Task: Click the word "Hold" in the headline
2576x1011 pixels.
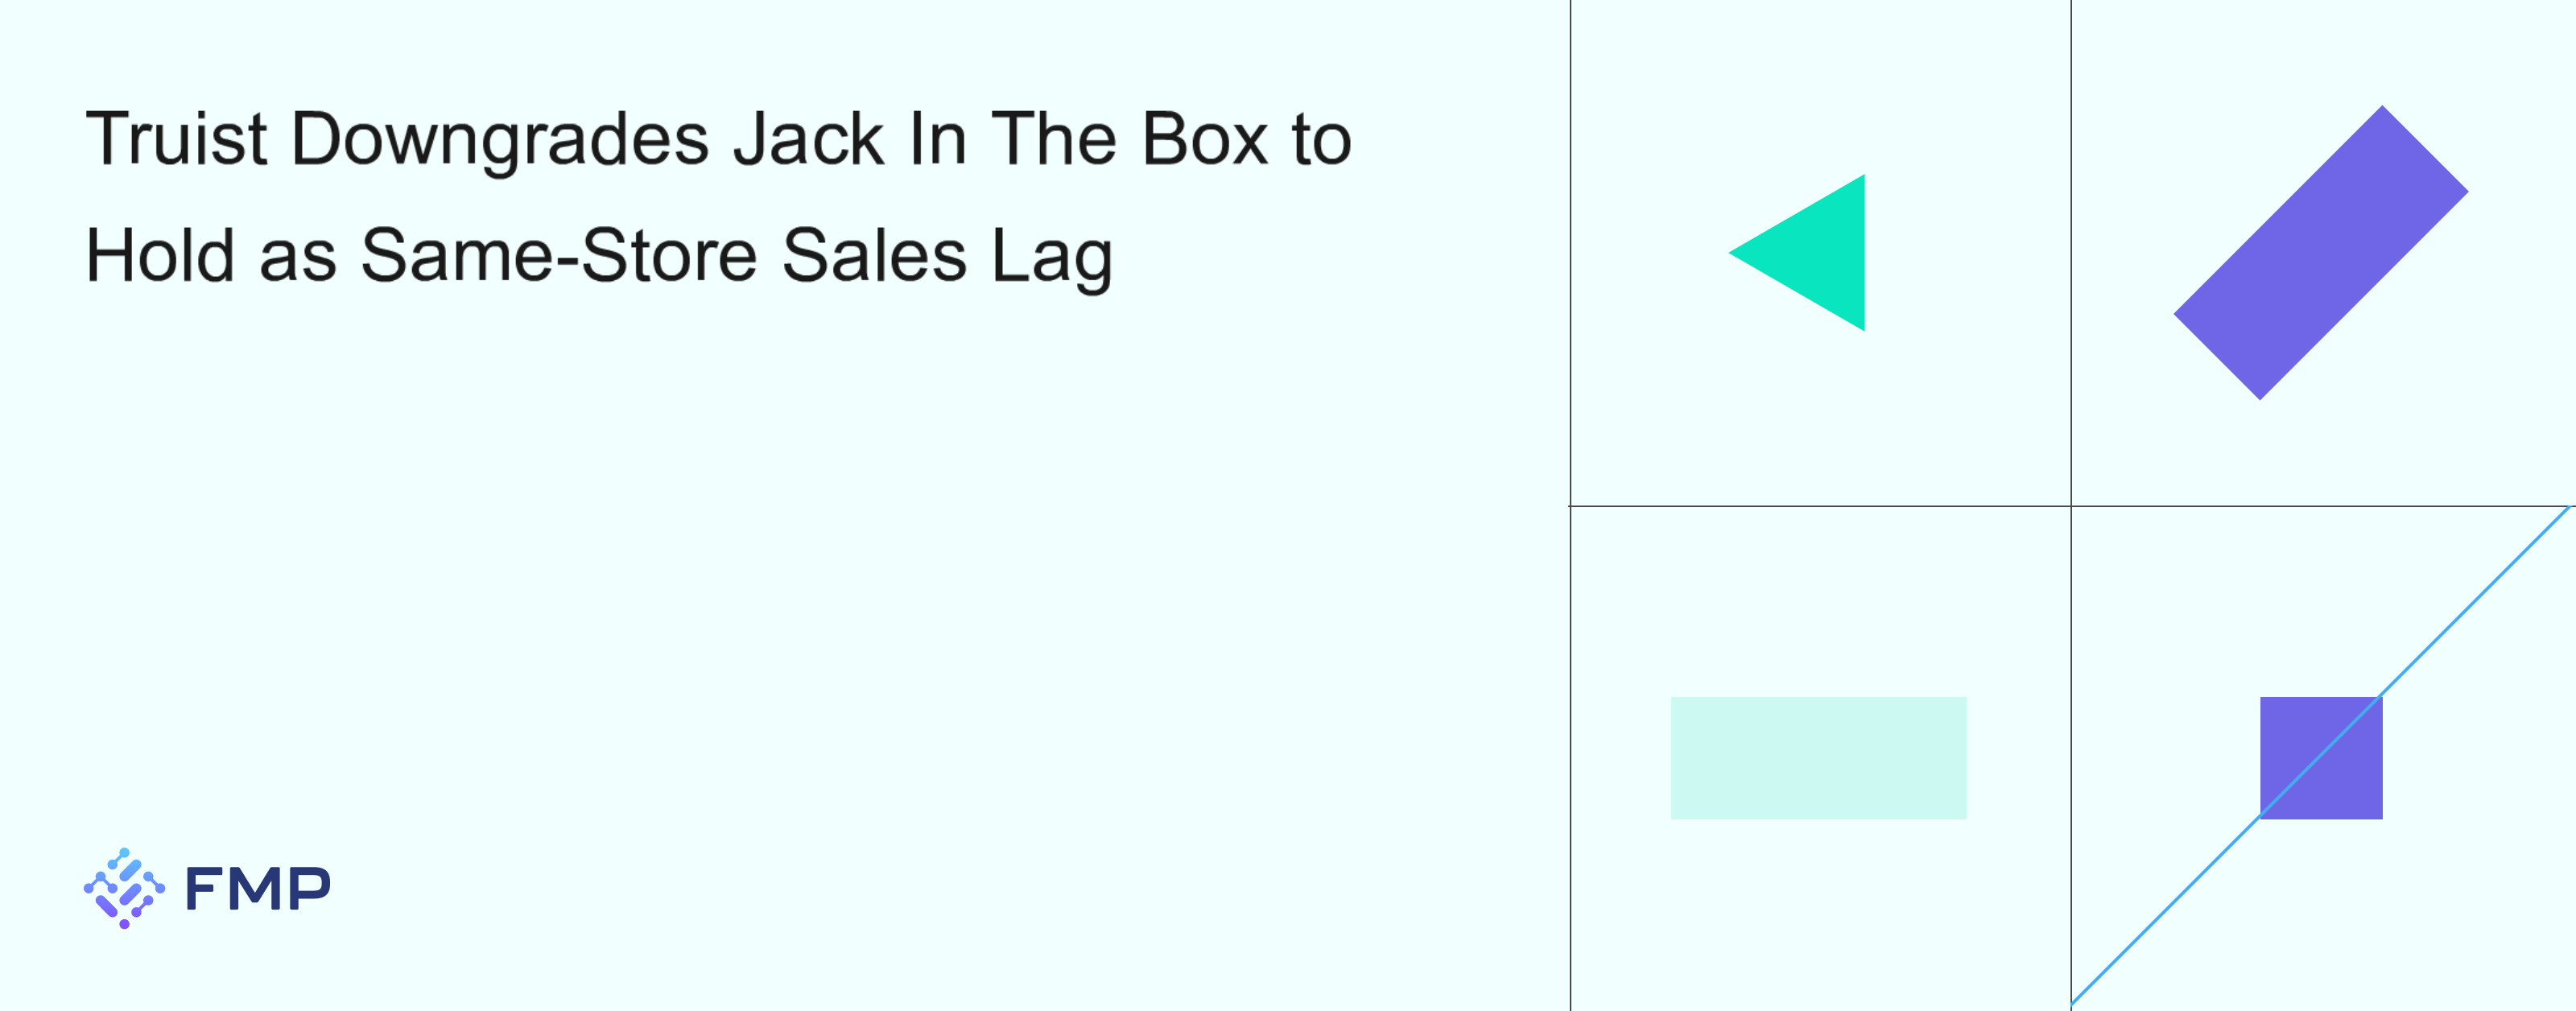Action: [x=161, y=256]
